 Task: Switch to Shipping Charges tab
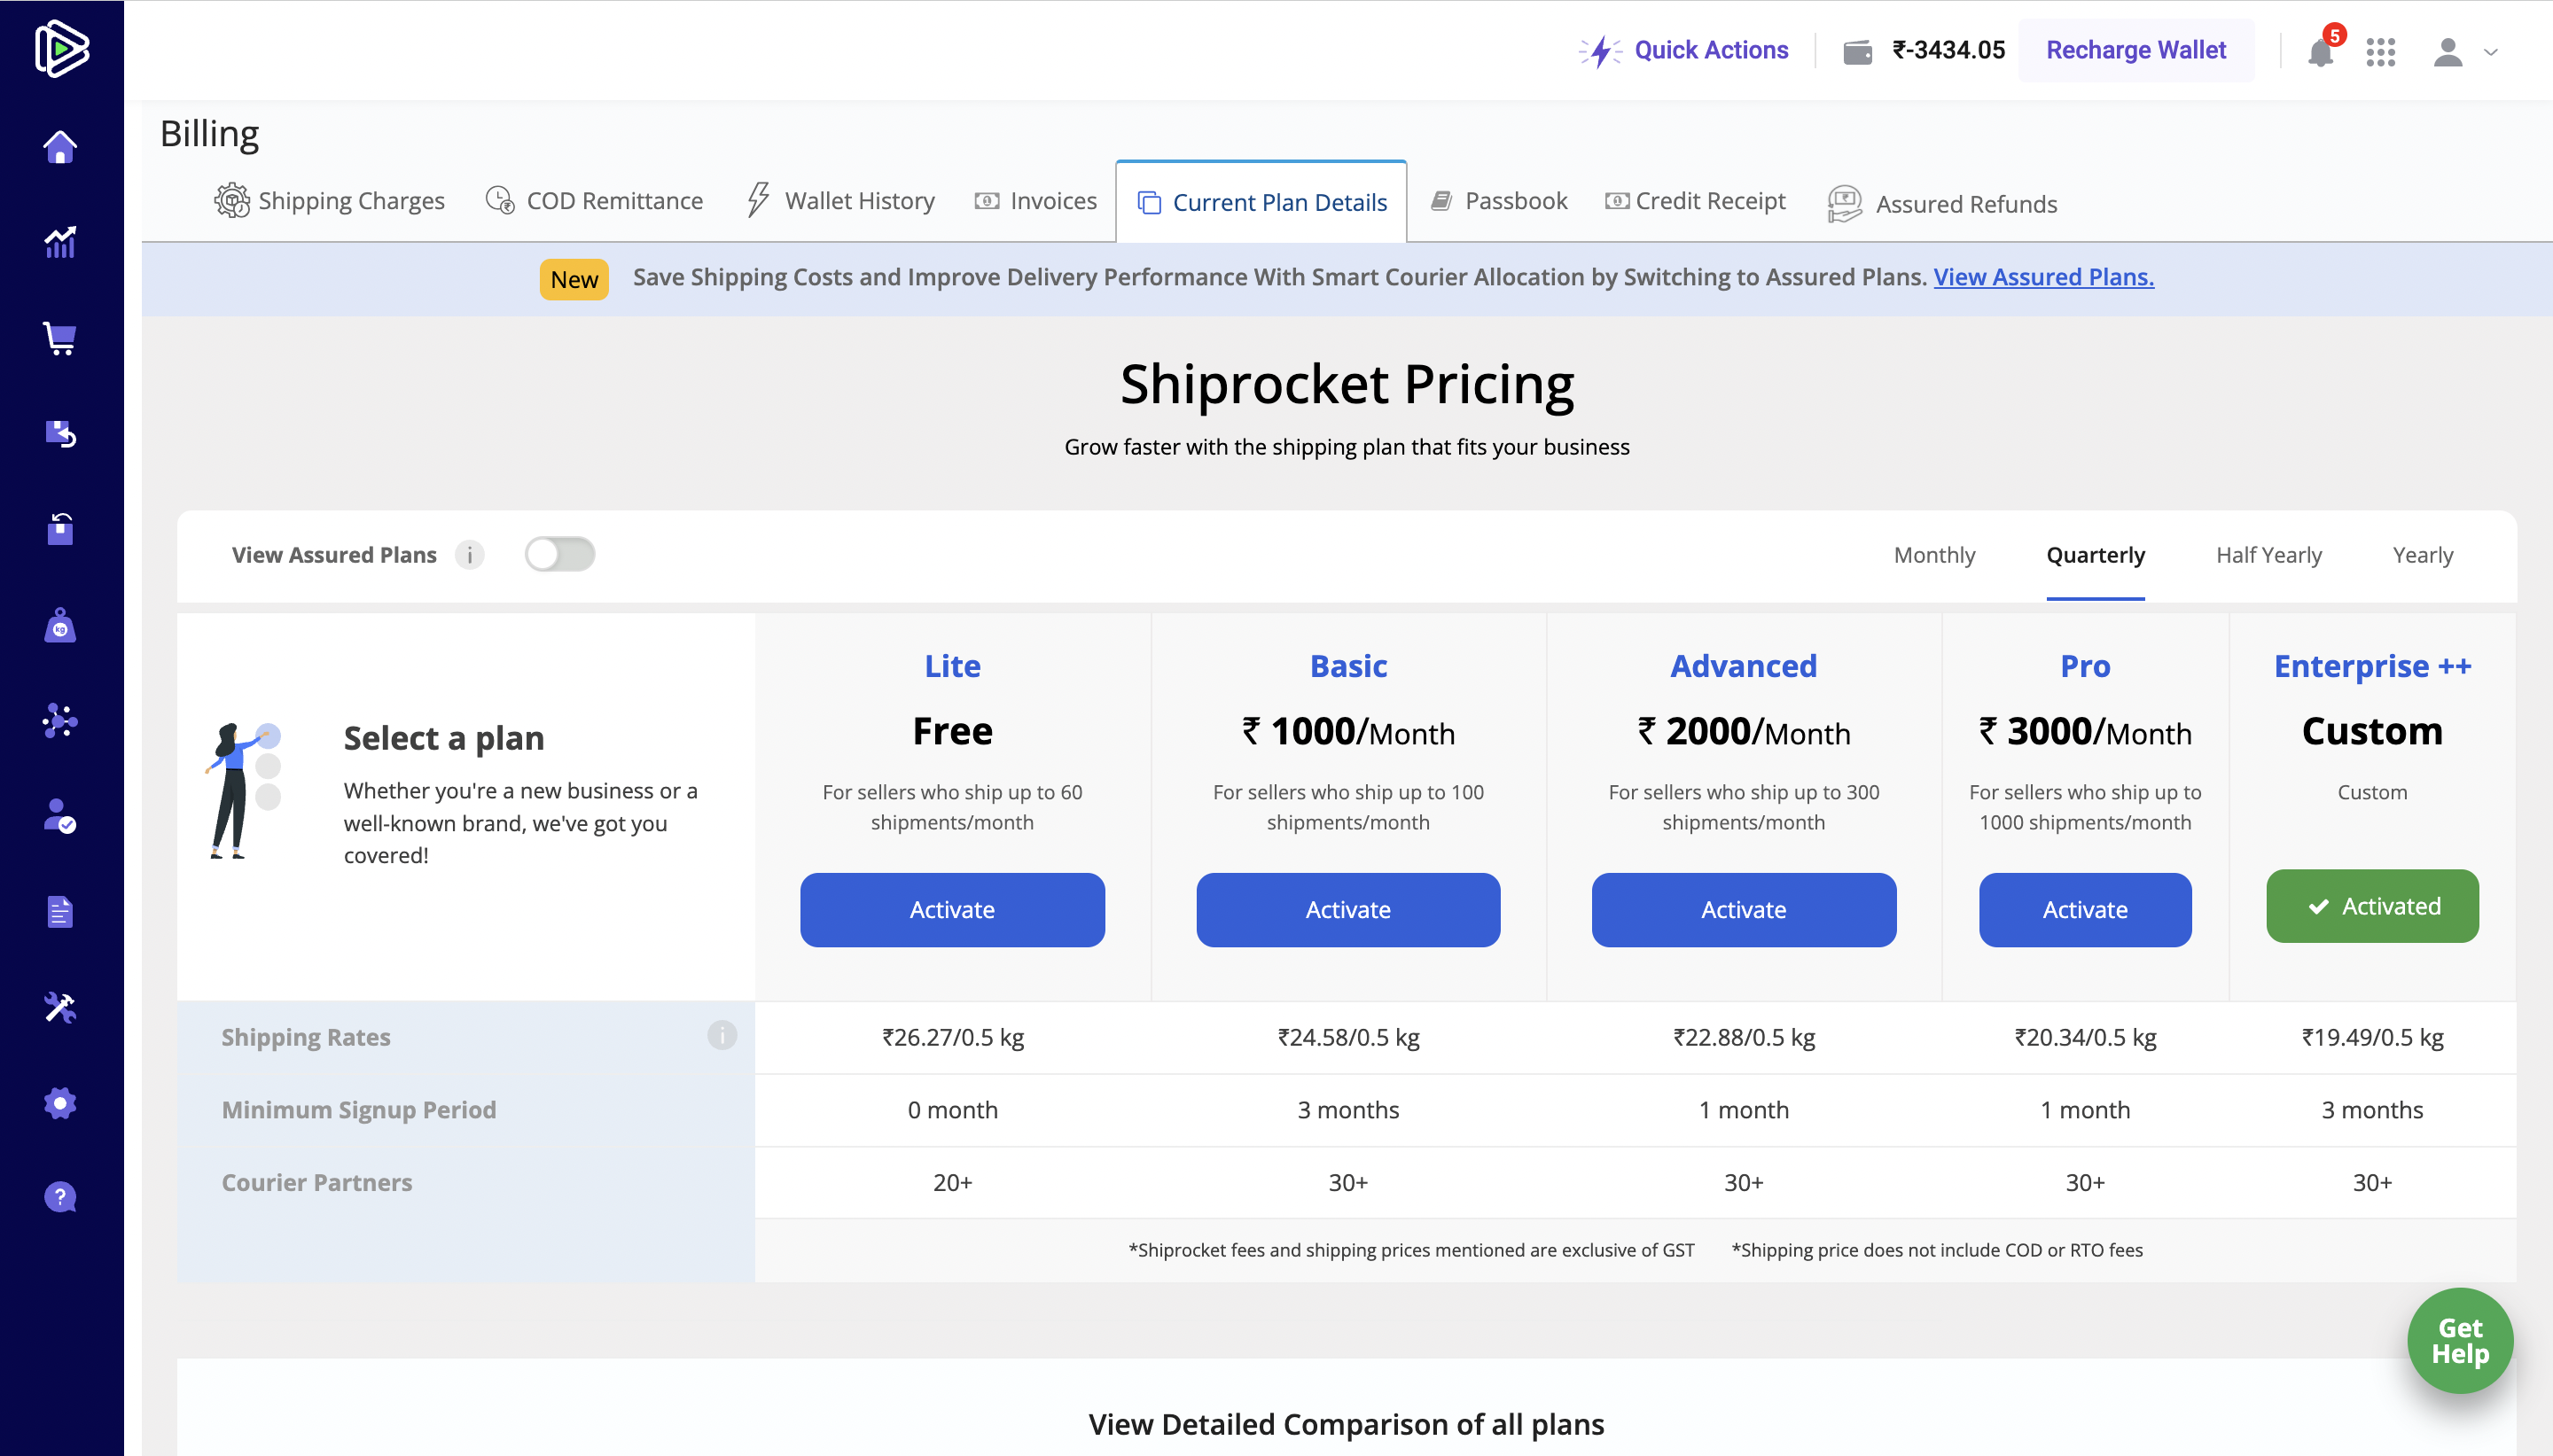point(329,201)
